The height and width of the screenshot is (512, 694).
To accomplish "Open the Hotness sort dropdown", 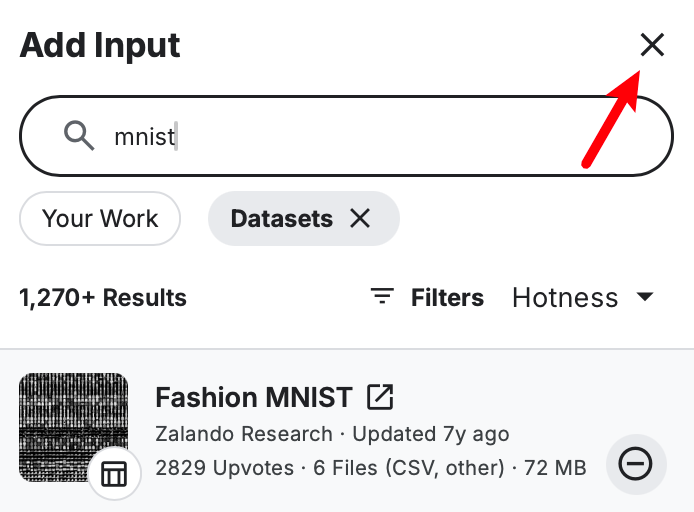I will [565, 297].
